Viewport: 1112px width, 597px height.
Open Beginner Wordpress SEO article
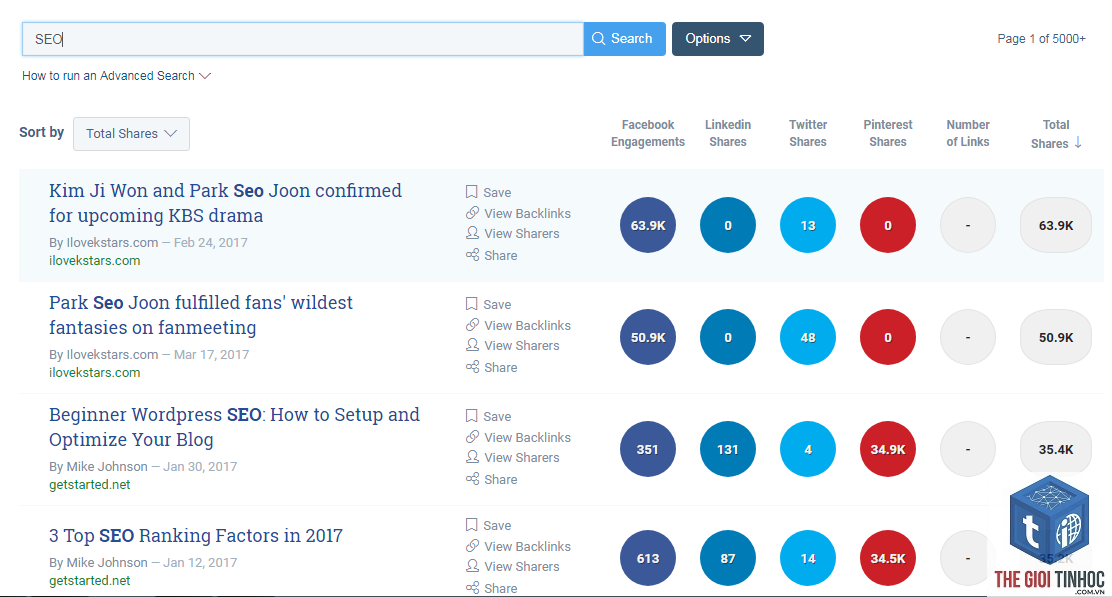pyautogui.click(x=234, y=427)
